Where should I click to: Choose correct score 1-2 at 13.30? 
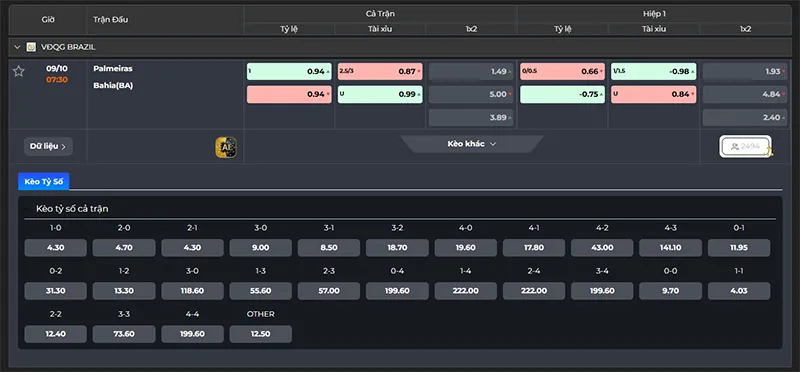(x=124, y=291)
